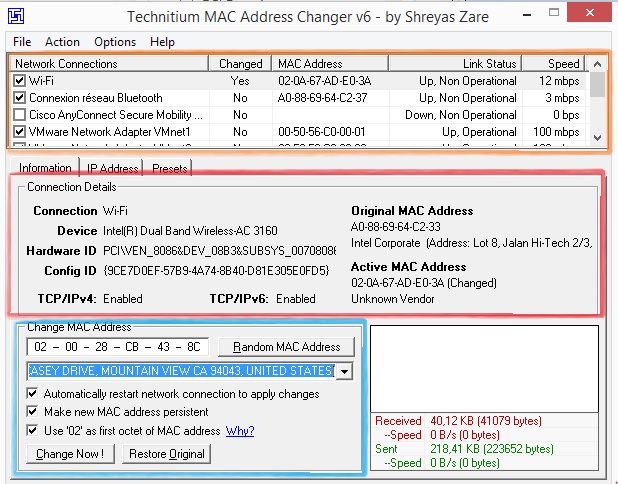Check the Cisco AnyConnect Secure Mobility checkbox

[x=19, y=115]
